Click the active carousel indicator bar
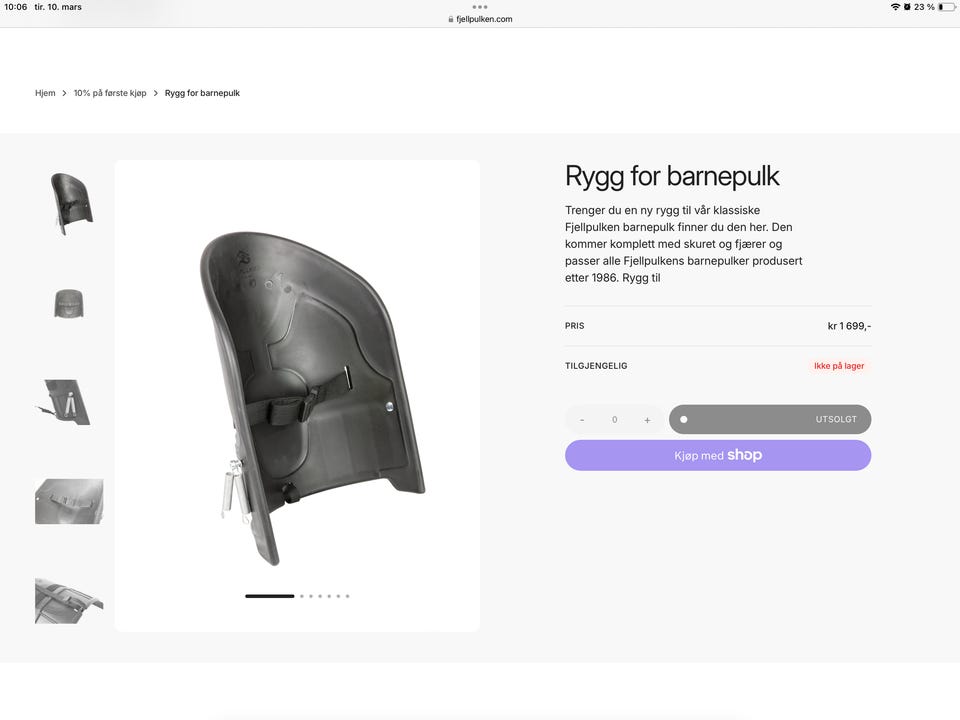This screenshot has height=720, width=960. (x=269, y=596)
